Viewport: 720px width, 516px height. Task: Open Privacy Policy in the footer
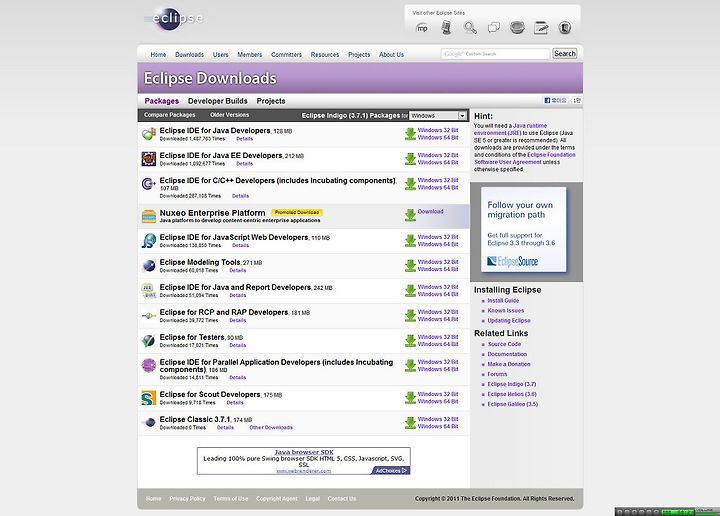tap(187, 499)
